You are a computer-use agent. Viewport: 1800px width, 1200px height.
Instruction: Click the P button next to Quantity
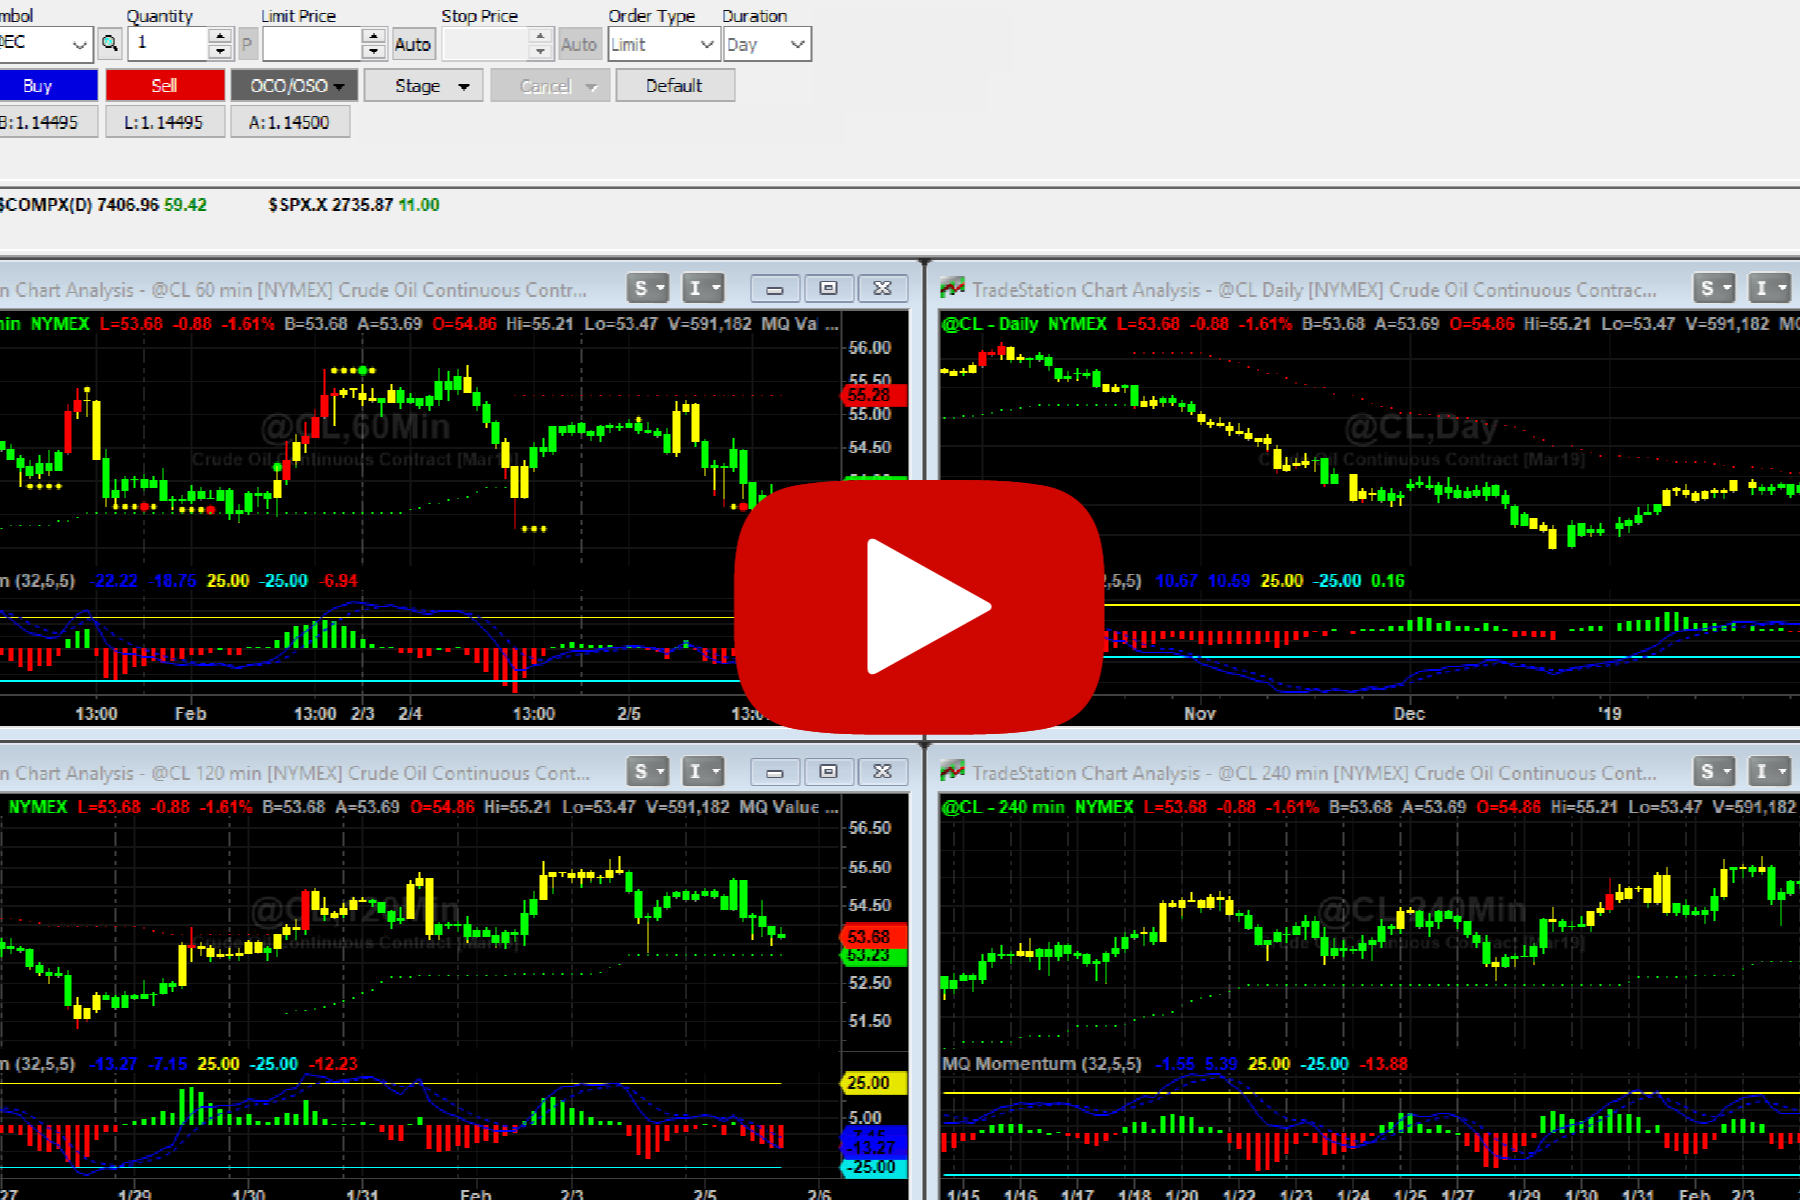tap(247, 44)
